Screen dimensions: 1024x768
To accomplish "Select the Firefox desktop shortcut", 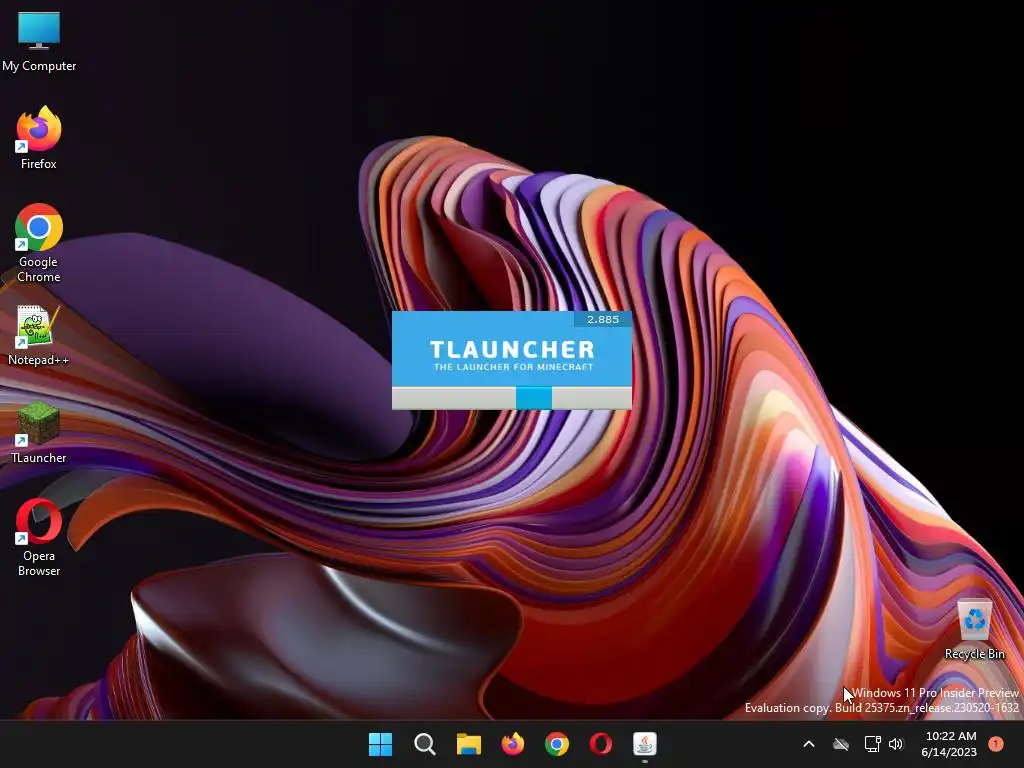I will [39, 138].
